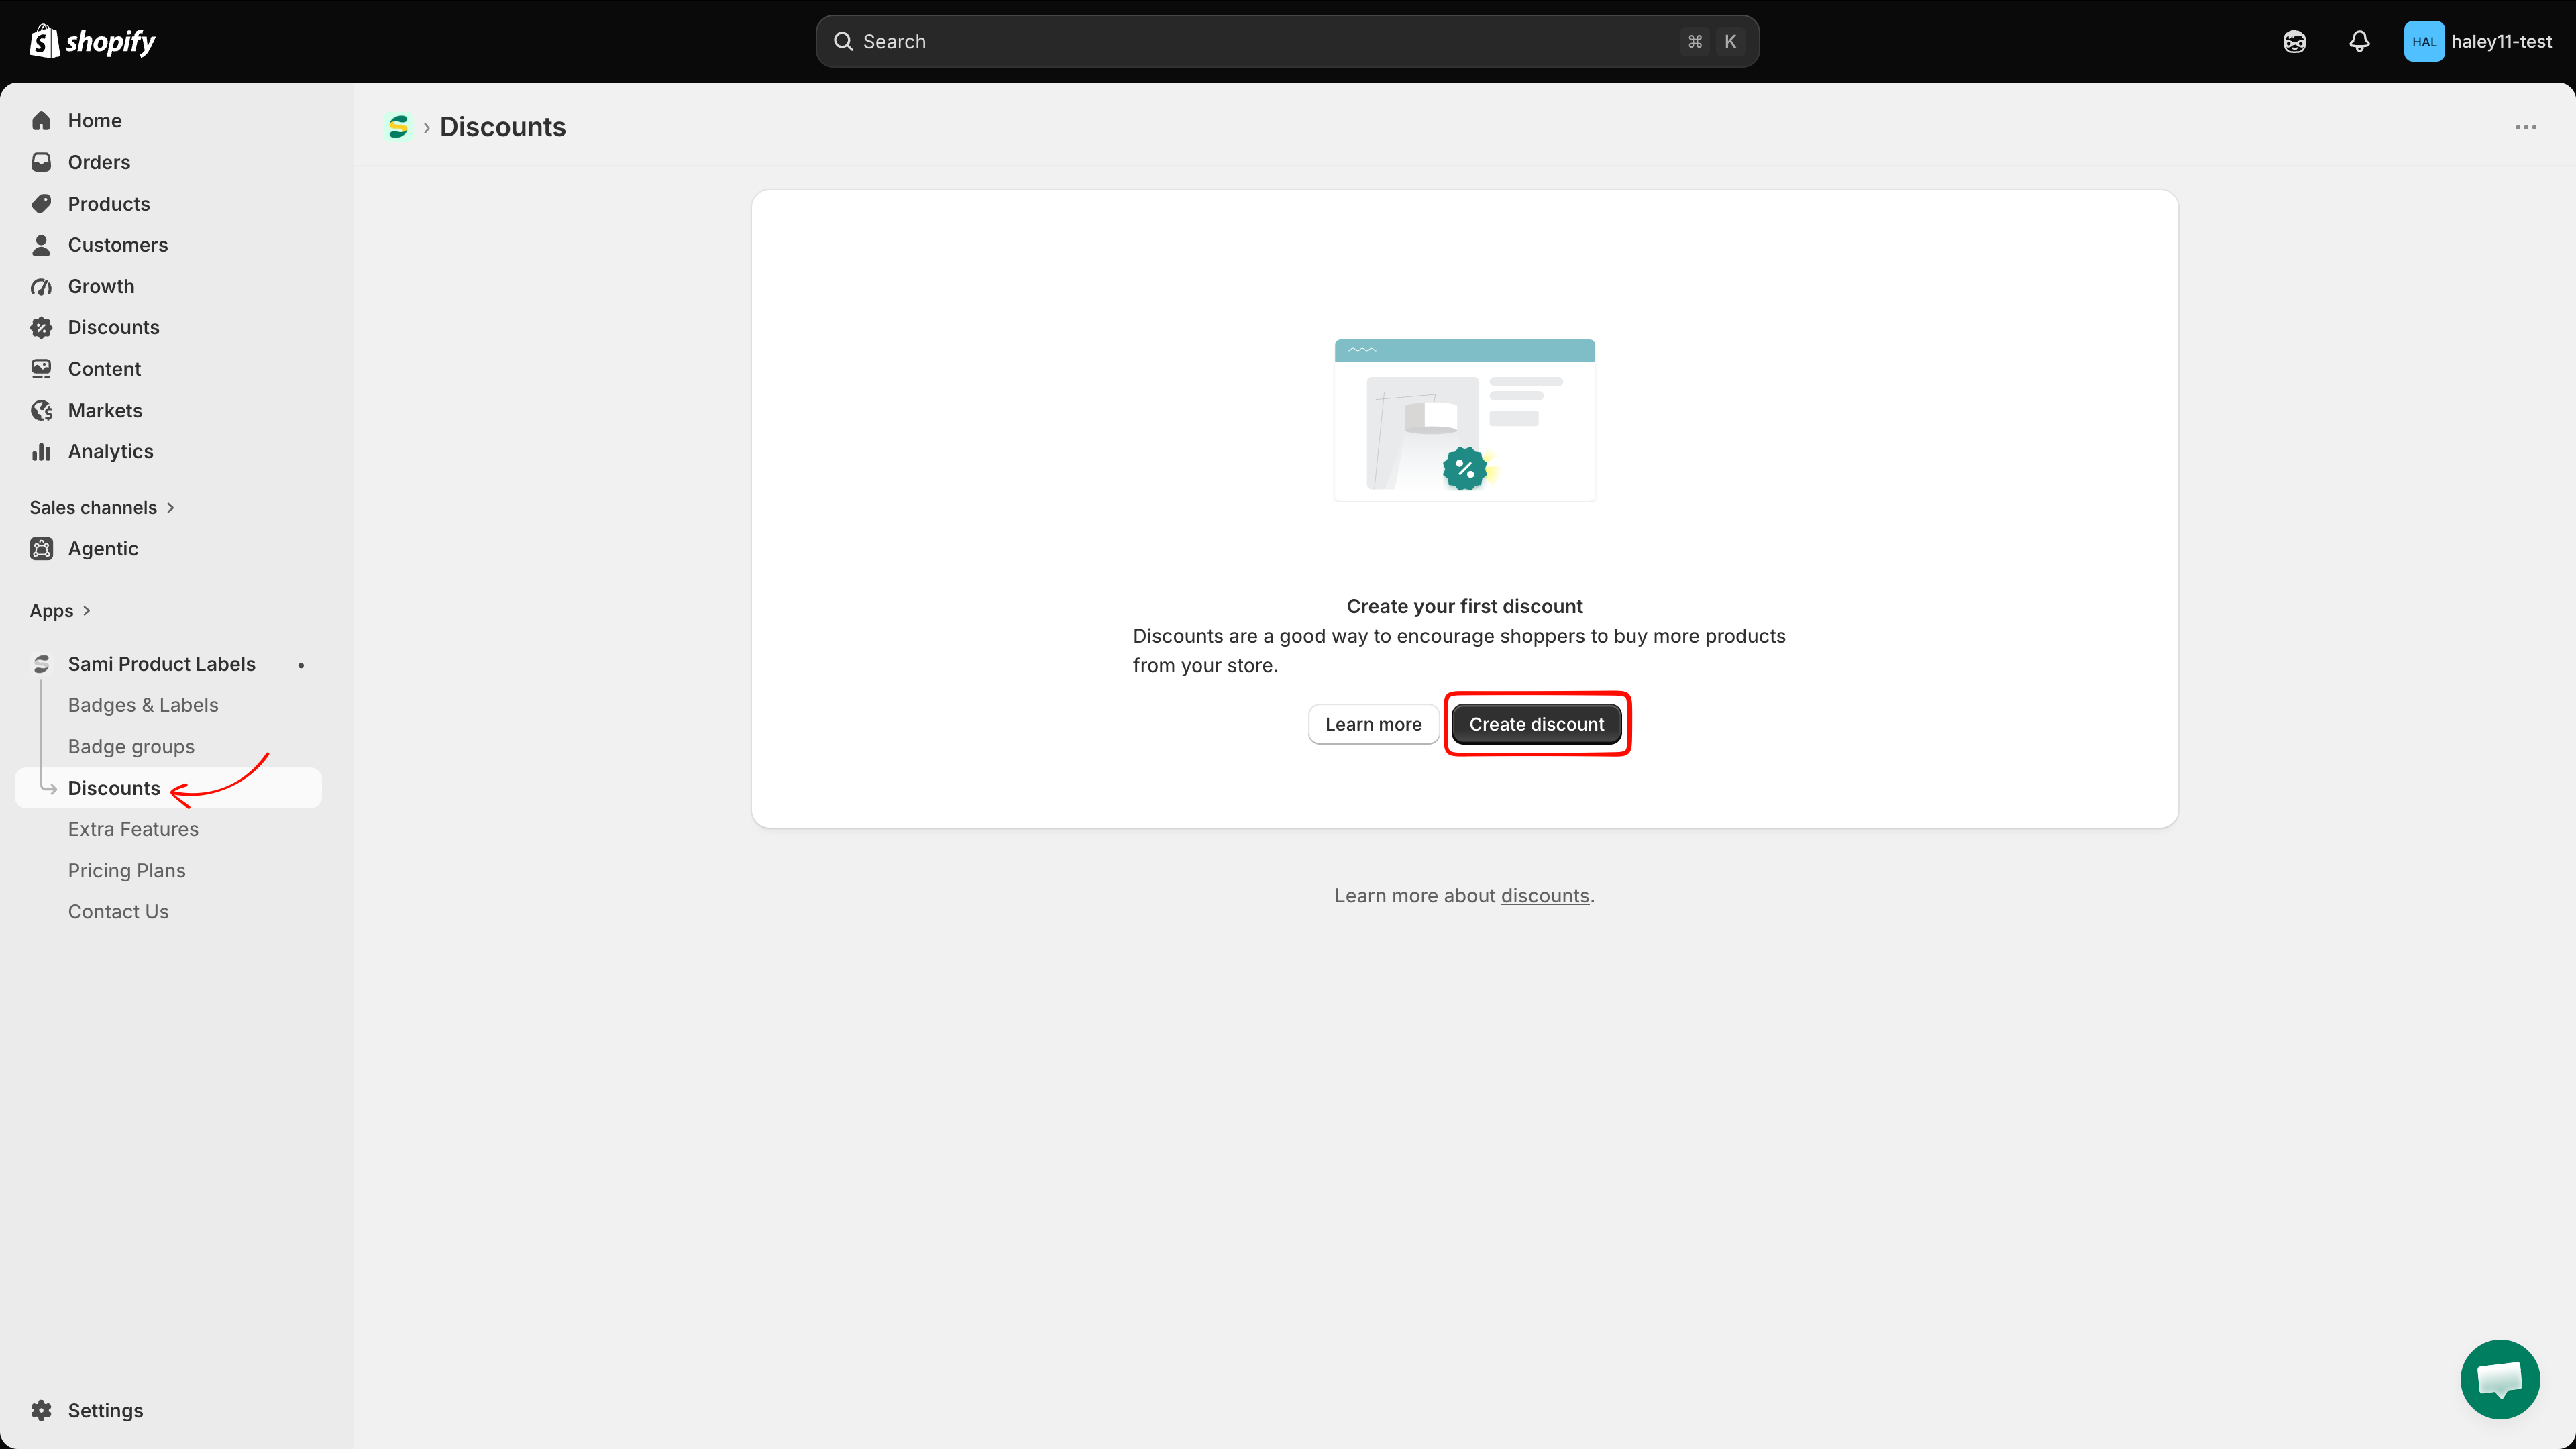This screenshot has width=2576, height=1449.
Task: Follow the discounts help link
Action: 1544,896
